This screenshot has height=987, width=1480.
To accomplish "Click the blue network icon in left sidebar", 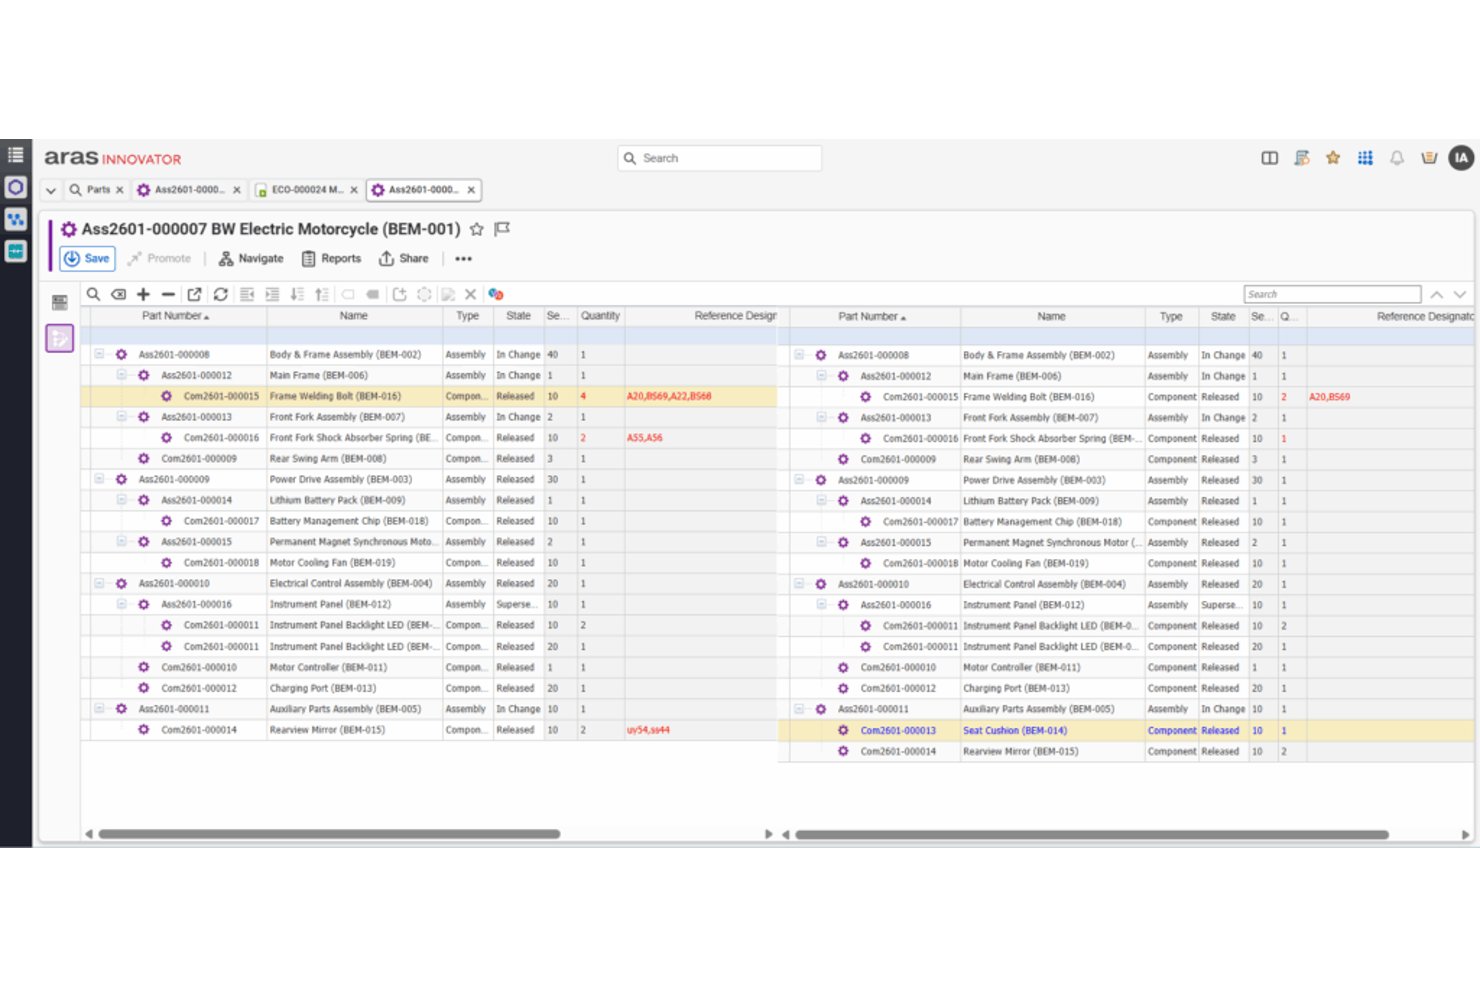I will pos(15,219).
